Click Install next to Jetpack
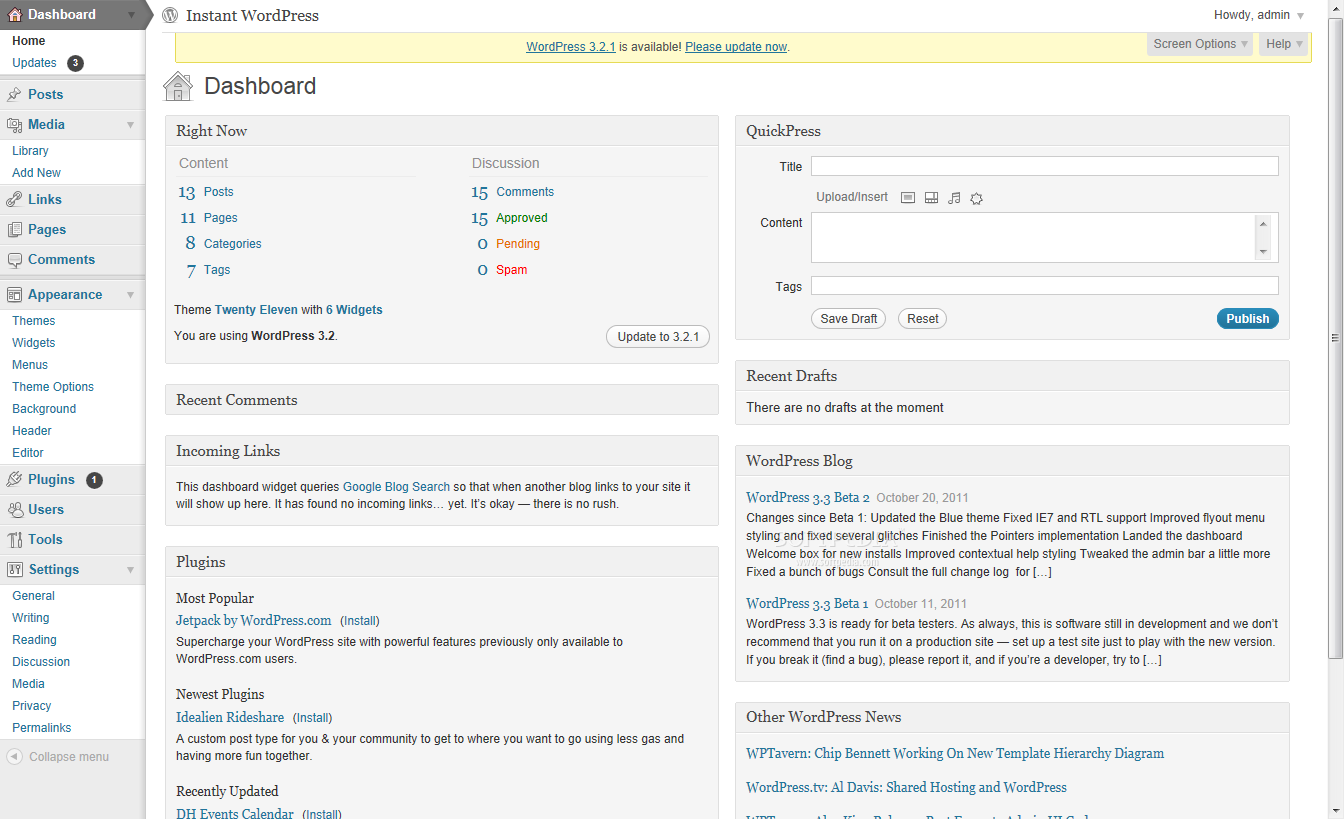Screen dimensions: 1344x819 point(360,621)
